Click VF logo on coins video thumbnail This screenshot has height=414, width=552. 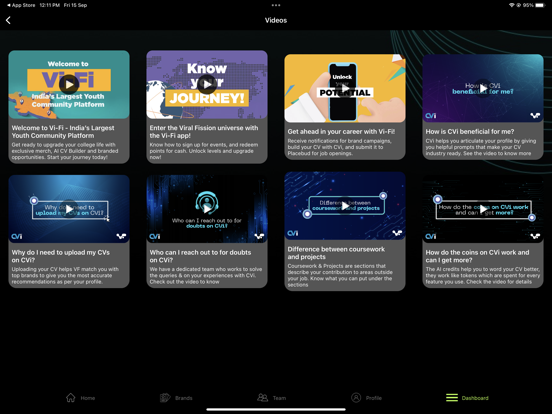(535, 237)
